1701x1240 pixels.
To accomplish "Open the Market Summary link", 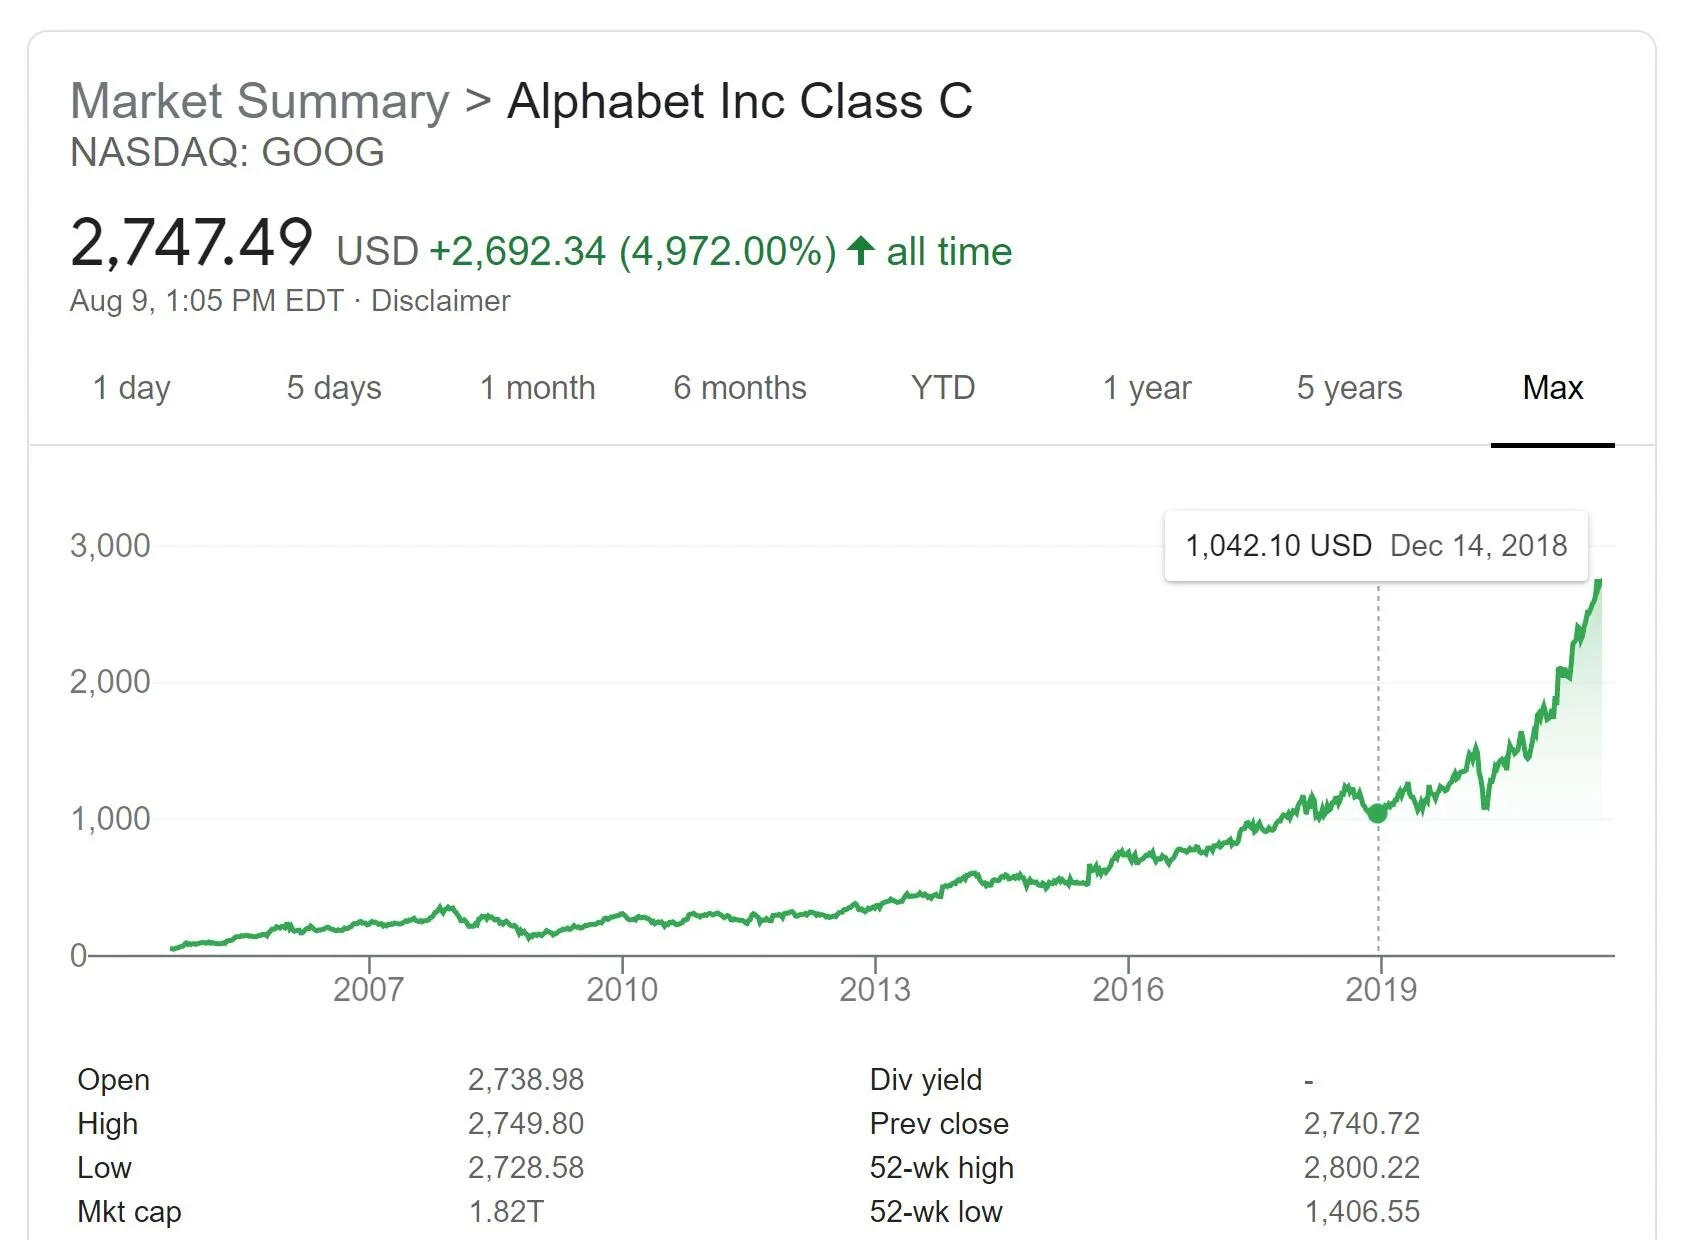I will click(260, 101).
